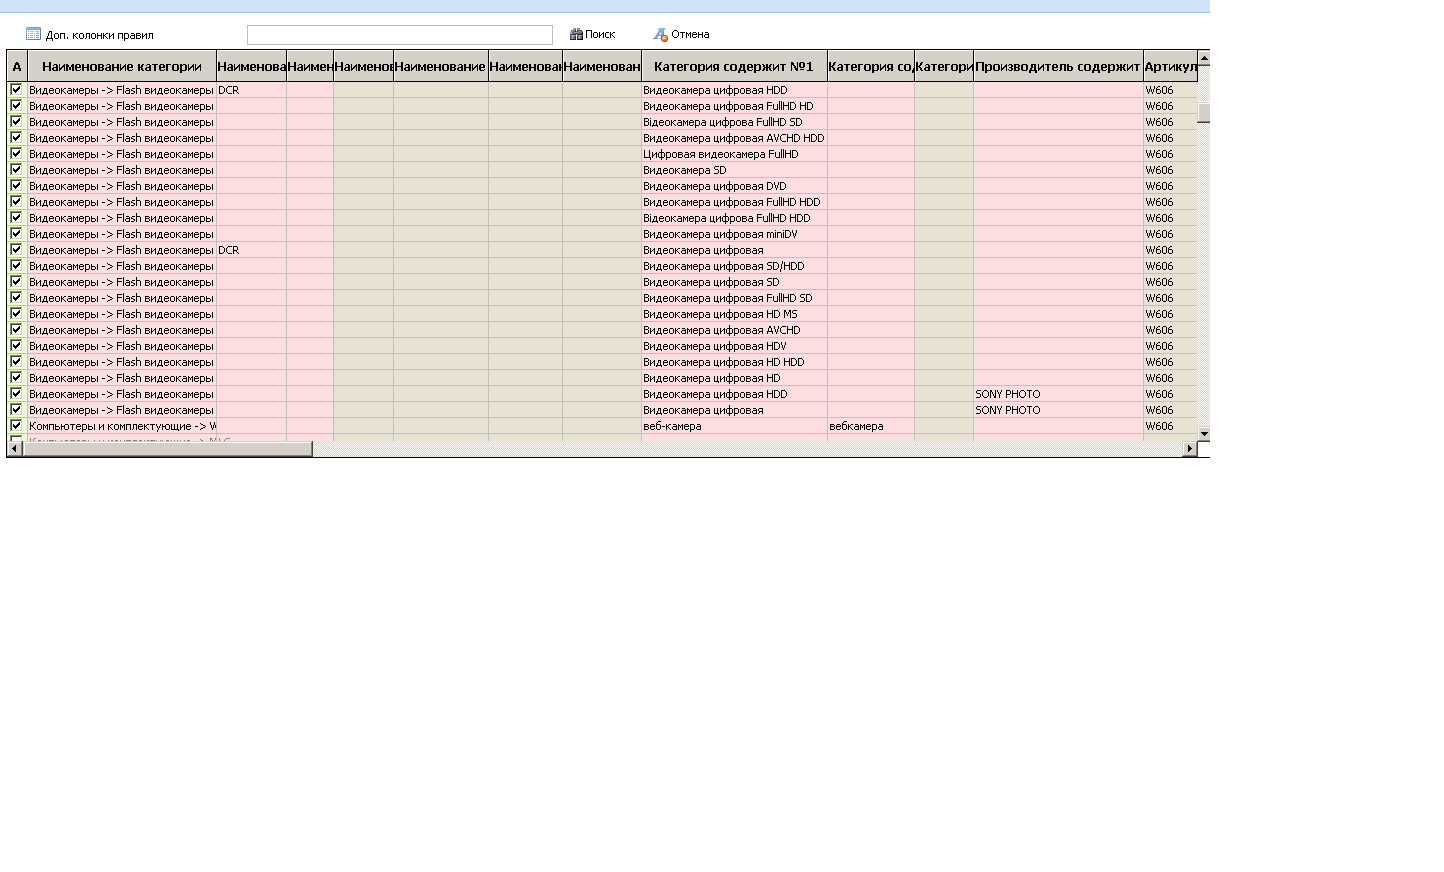Viewport: 1444px width, 872px height.
Task: Click the Категория содержит №1 column header
Action: click(734, 66)
